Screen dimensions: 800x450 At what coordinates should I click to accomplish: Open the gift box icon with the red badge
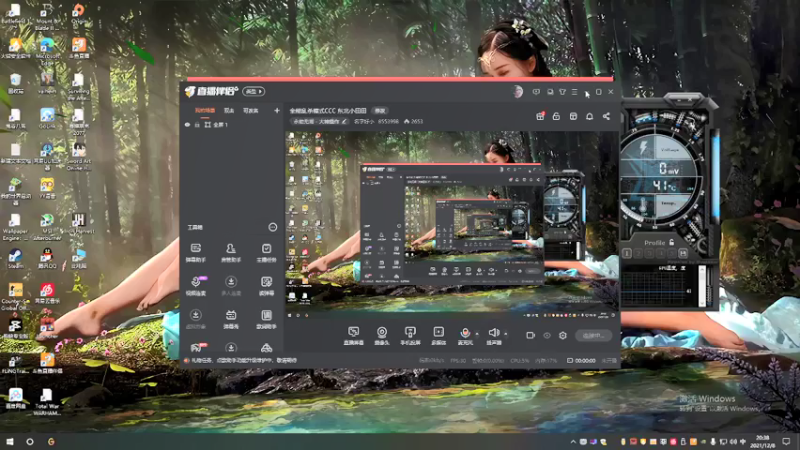point(540,116)
